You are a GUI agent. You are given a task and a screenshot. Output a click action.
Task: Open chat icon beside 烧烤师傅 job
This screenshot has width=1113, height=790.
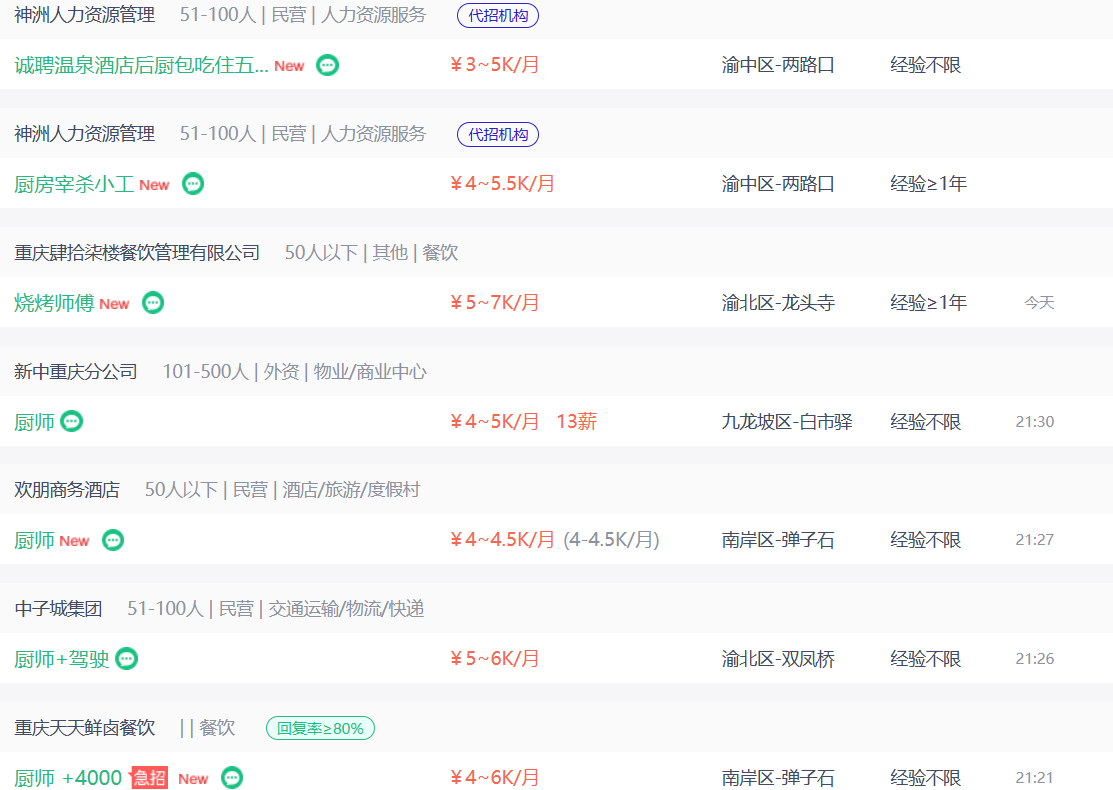[x=153, y=303]
